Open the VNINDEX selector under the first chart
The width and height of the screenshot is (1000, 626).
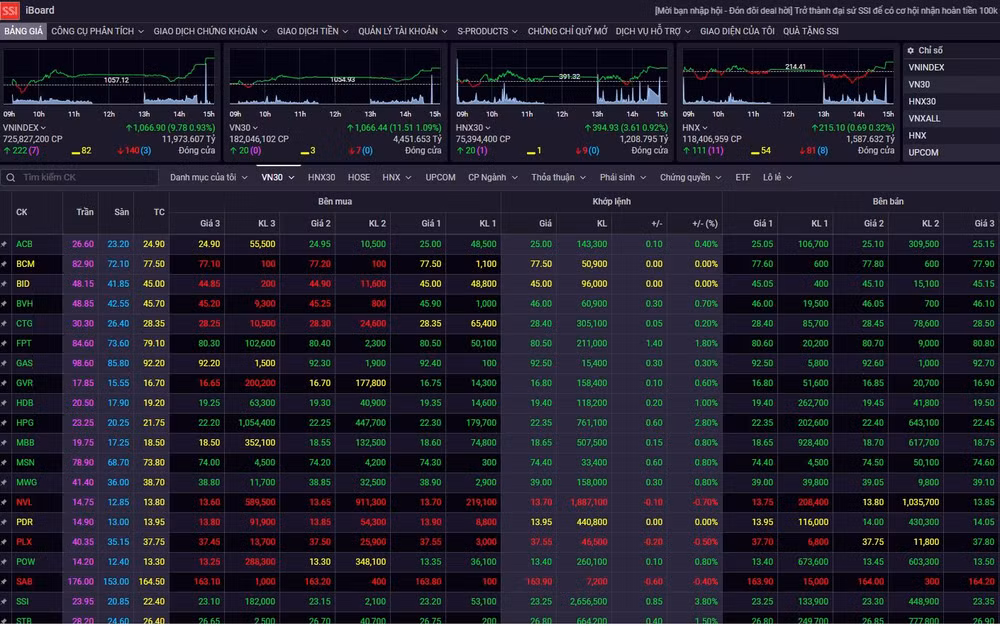pyautogui.click(x=24, y=128)
